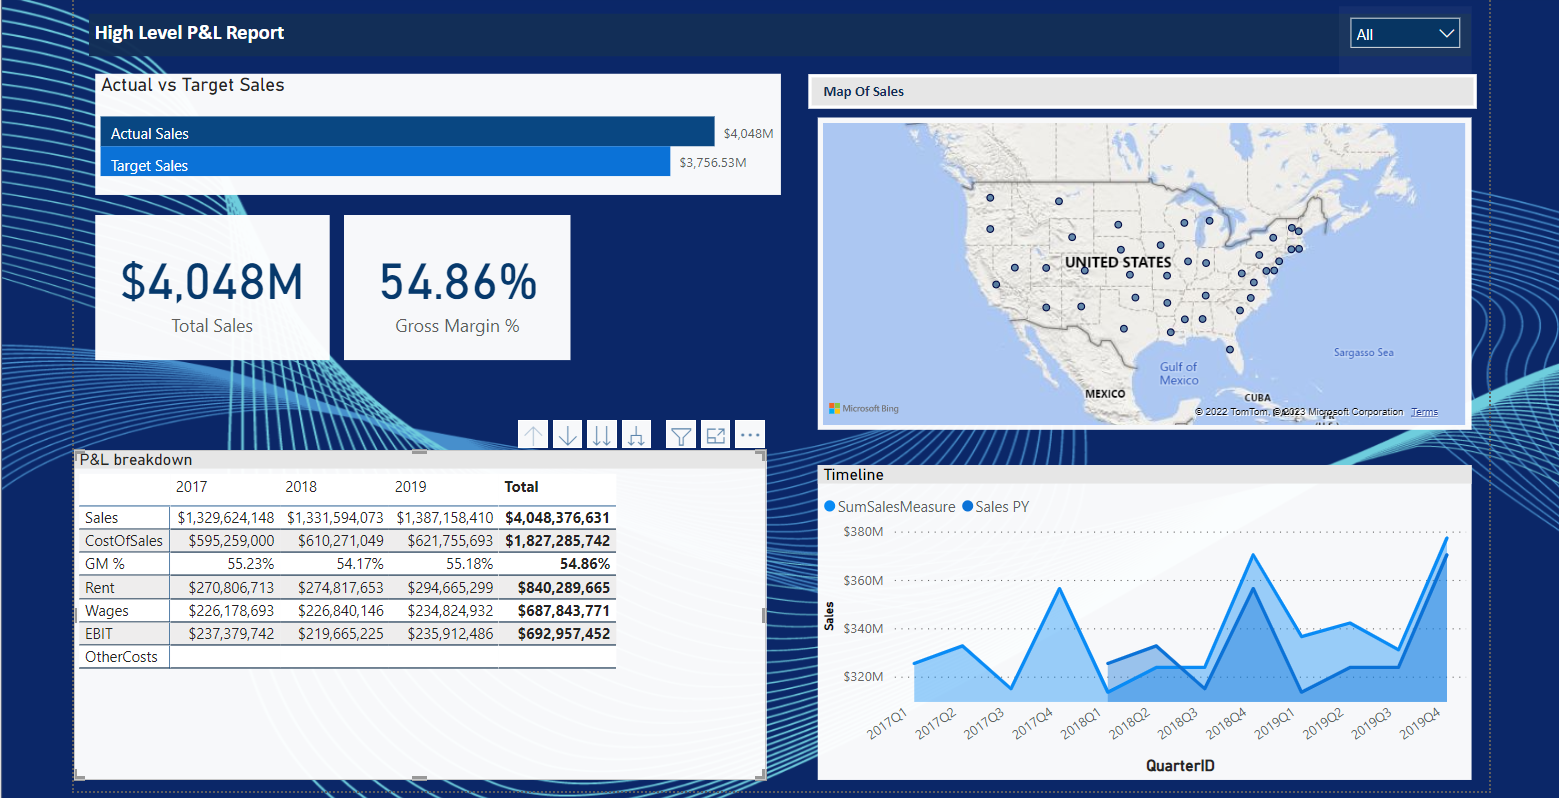
Task: Click the Total Sales $4,048M card
Action: coord(212,288)
